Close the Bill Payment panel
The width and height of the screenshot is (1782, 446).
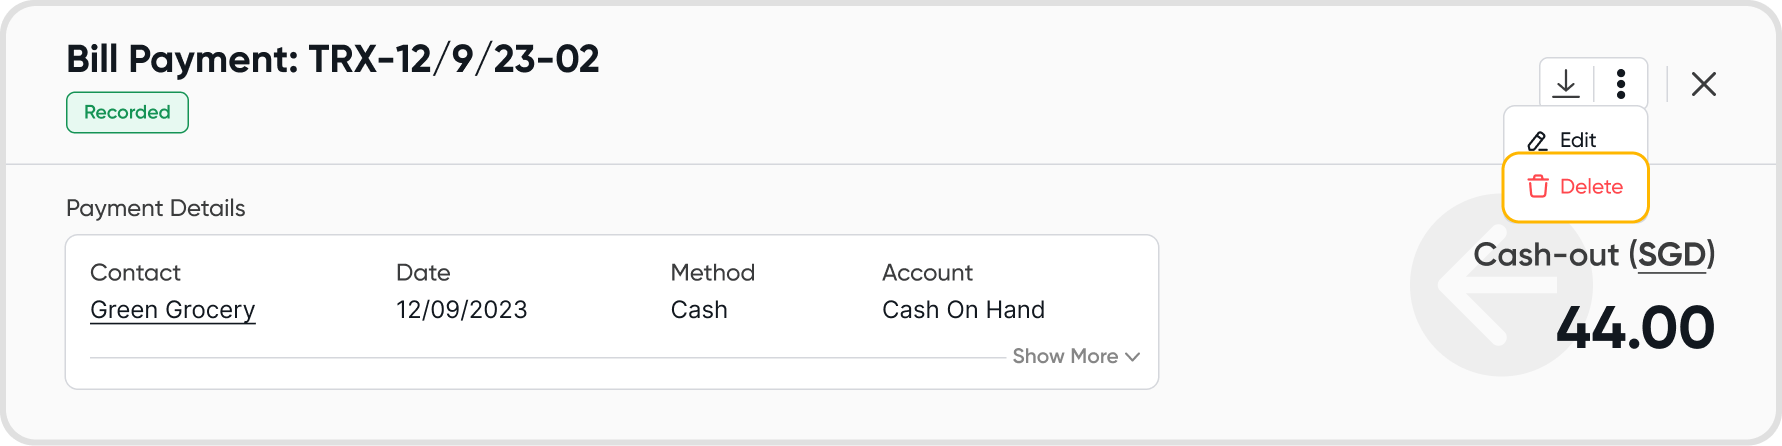point(1704,84)
